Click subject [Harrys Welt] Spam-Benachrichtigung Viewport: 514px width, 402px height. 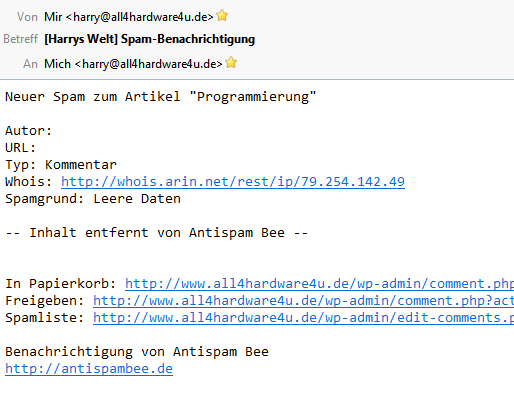coord(150,39)
